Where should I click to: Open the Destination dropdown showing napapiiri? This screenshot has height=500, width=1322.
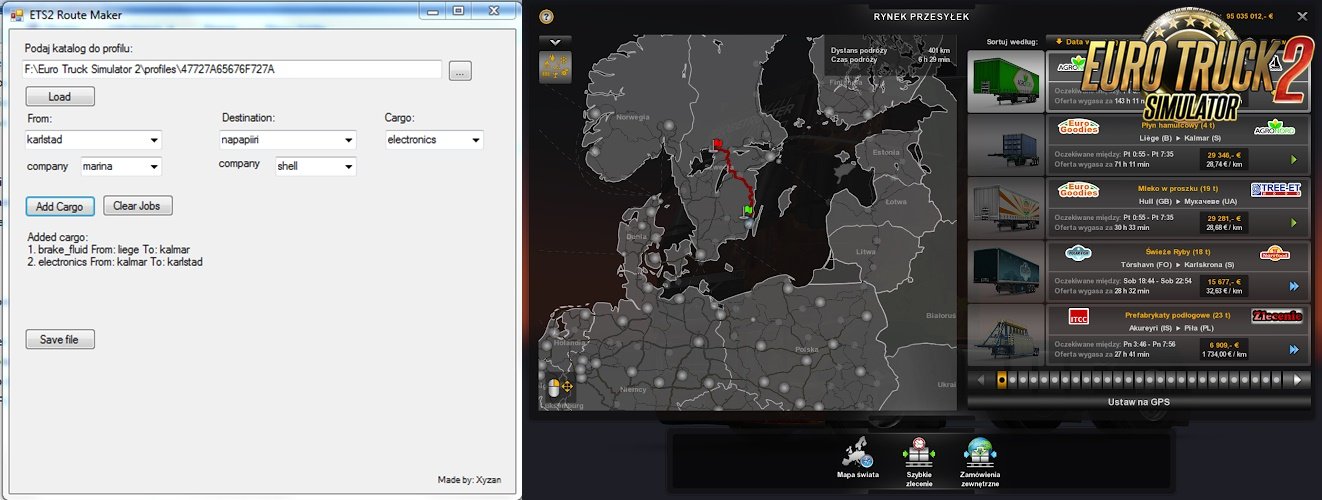coord(348,140)
